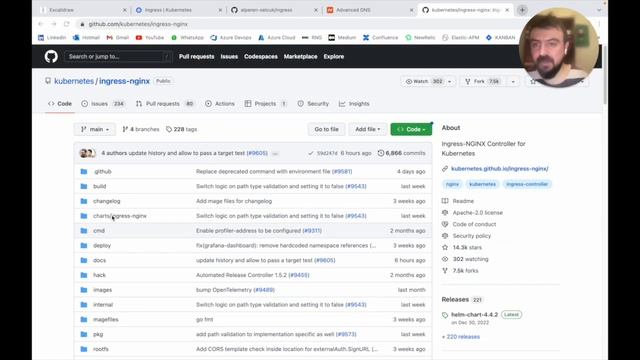View the 228 tags link
The height and width of the screenshot is (360, 640).
pos(181,129)
